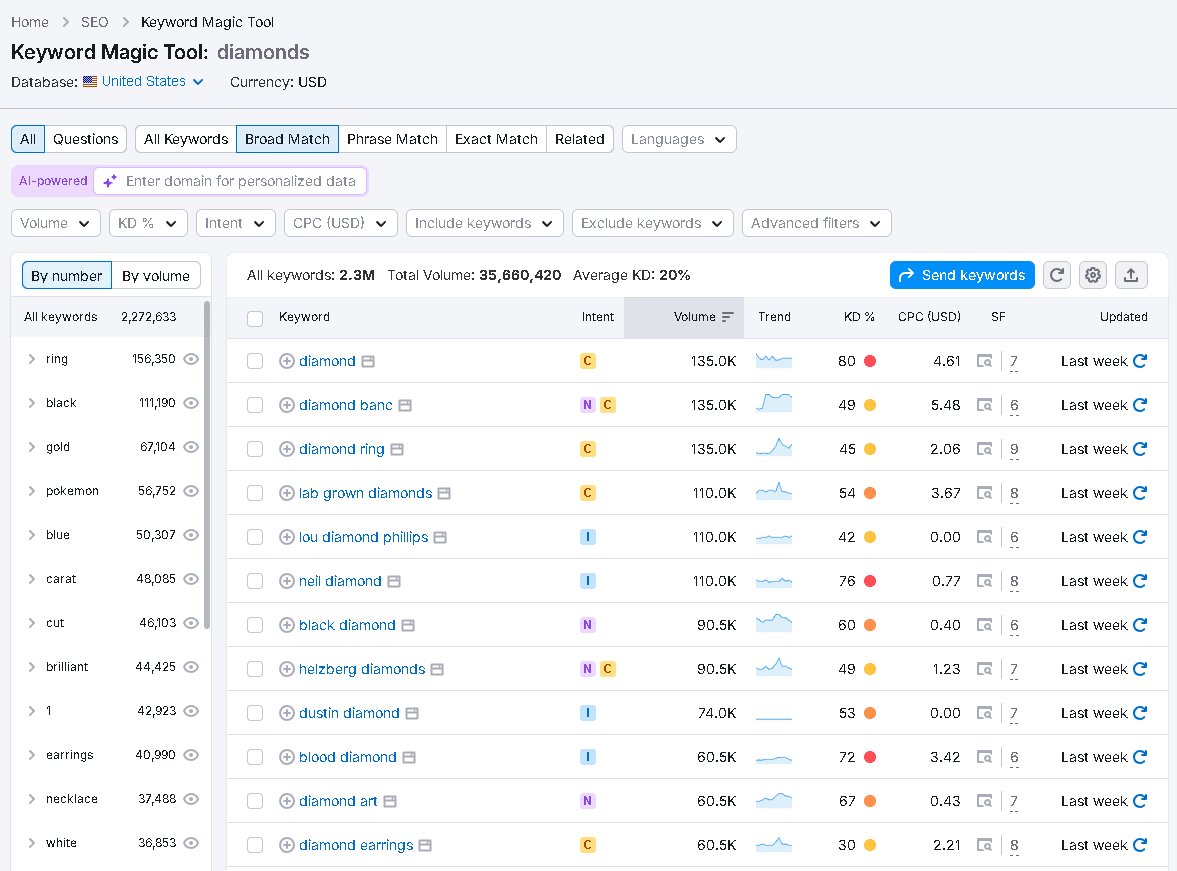The width and height of the screenshot is (1177, 871).
Task: Toggle eye icon for 'earrings' group
Action: 191,755
